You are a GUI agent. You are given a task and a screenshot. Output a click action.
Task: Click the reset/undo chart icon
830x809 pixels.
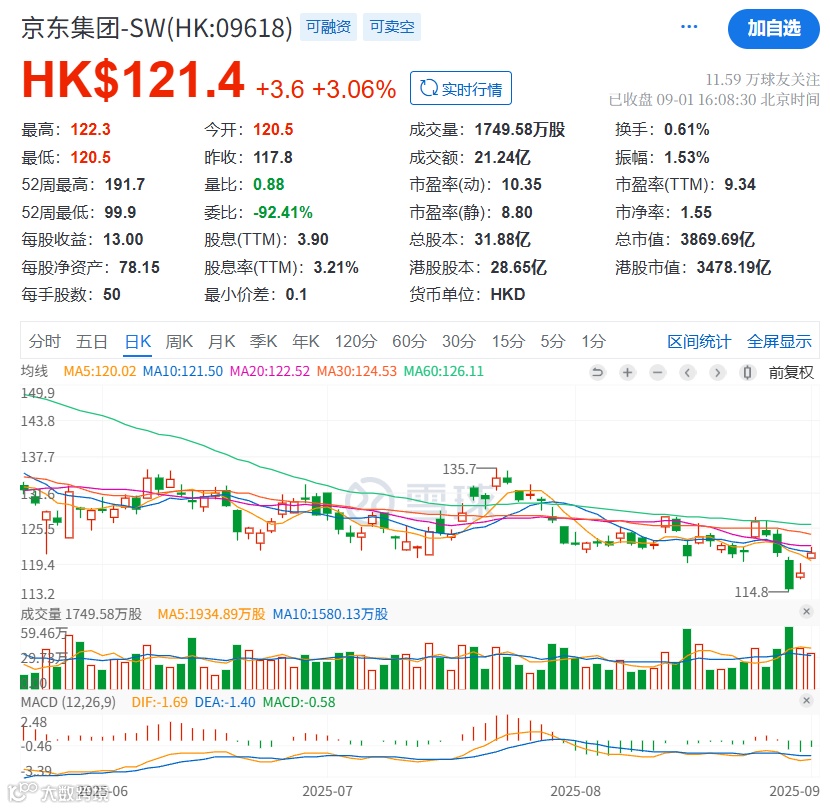click(x=597, y=373)
